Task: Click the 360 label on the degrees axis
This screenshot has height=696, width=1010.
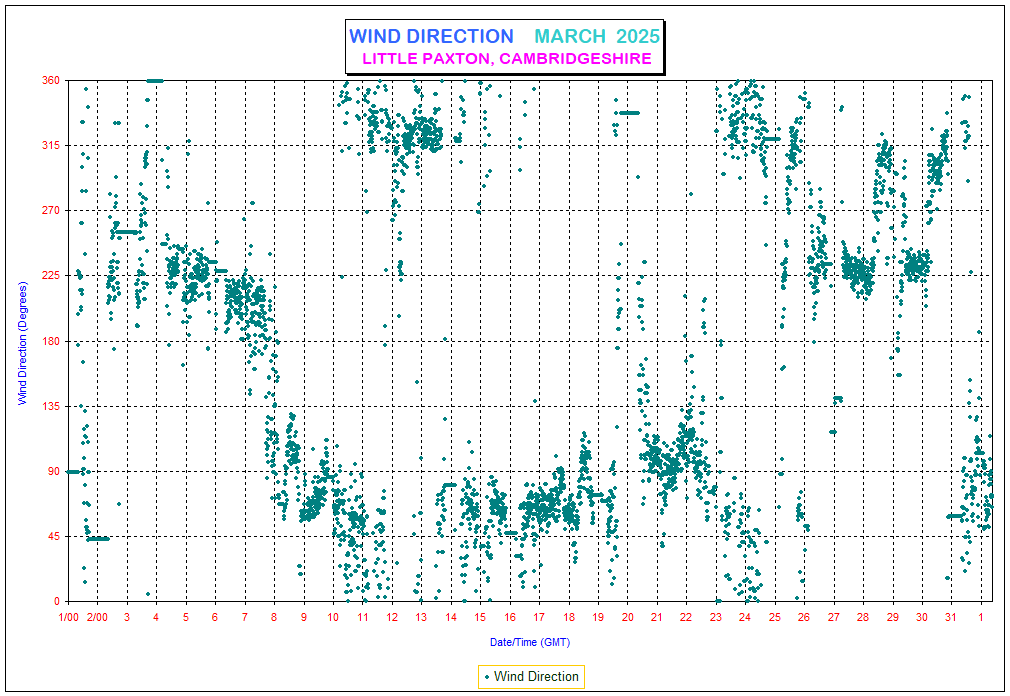Action: 52,80
